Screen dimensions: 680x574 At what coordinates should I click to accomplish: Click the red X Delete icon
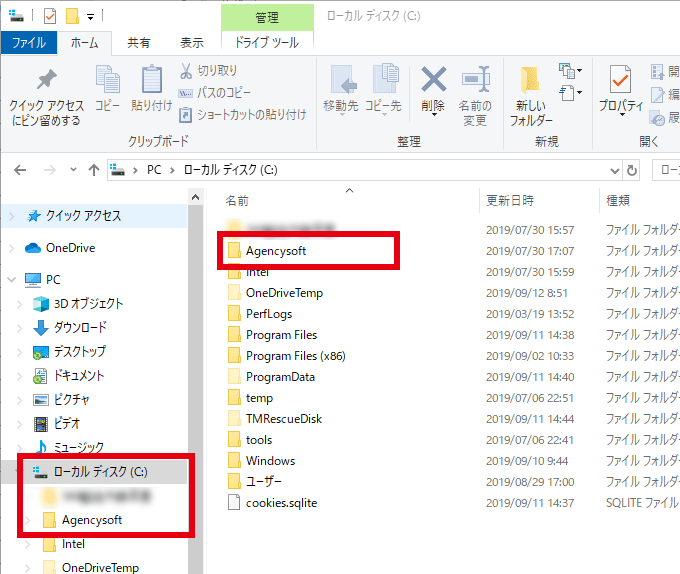(x=433, y=79)
